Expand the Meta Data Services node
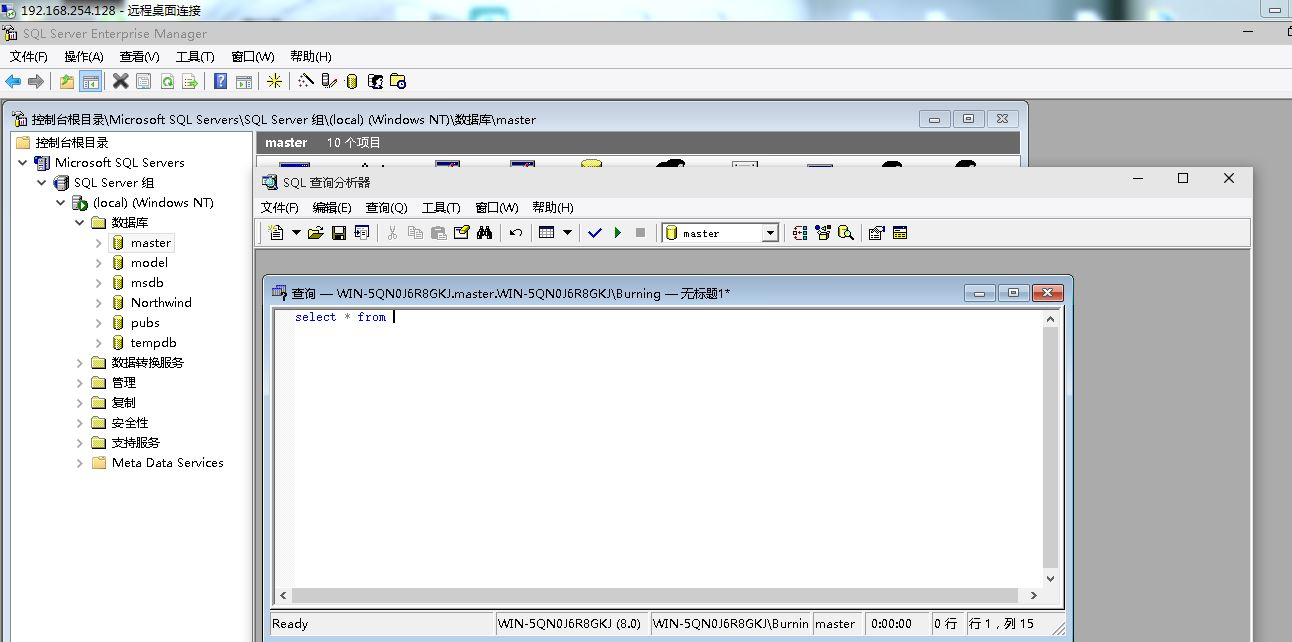Screen dimensions: 1292x642 (x=80, y=462)
